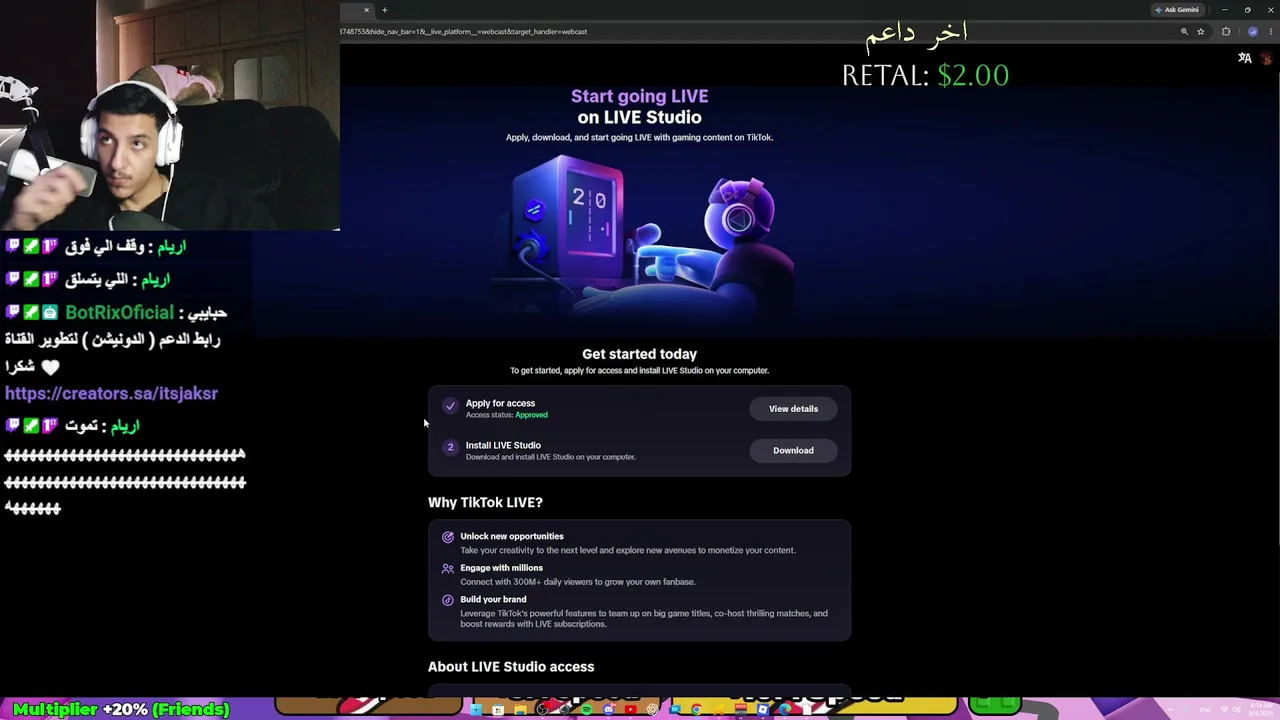Click the green "Approved" status text

pos(531,415)
